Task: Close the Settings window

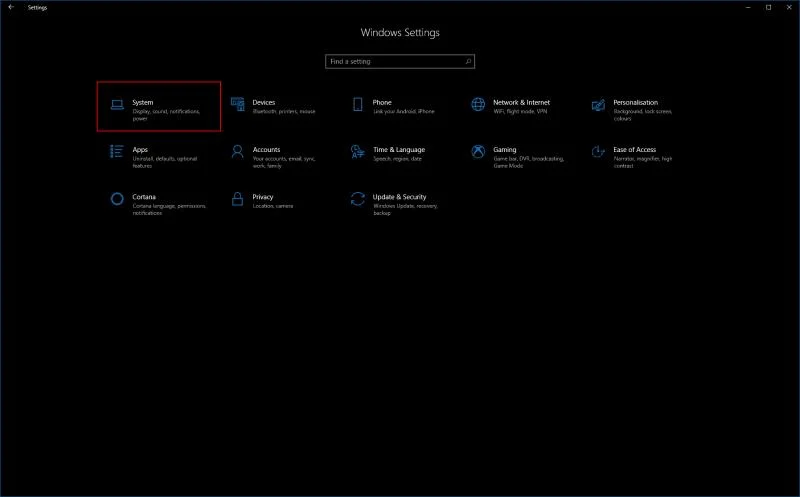Action: [x=789, y=7]
